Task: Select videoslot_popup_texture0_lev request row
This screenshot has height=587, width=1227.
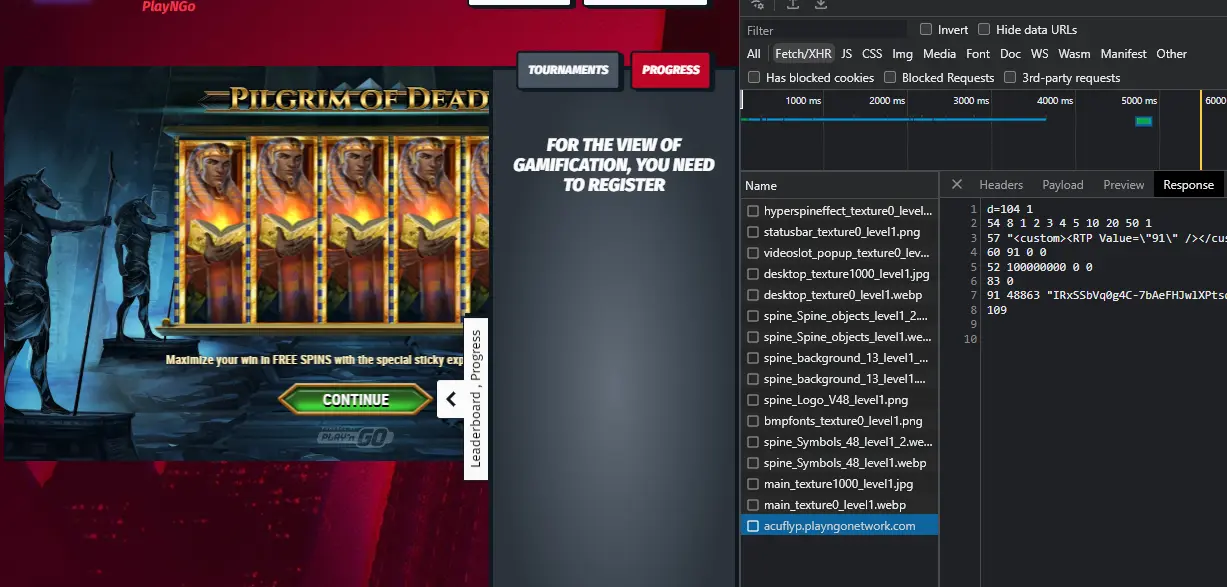Action: [839, 253]
